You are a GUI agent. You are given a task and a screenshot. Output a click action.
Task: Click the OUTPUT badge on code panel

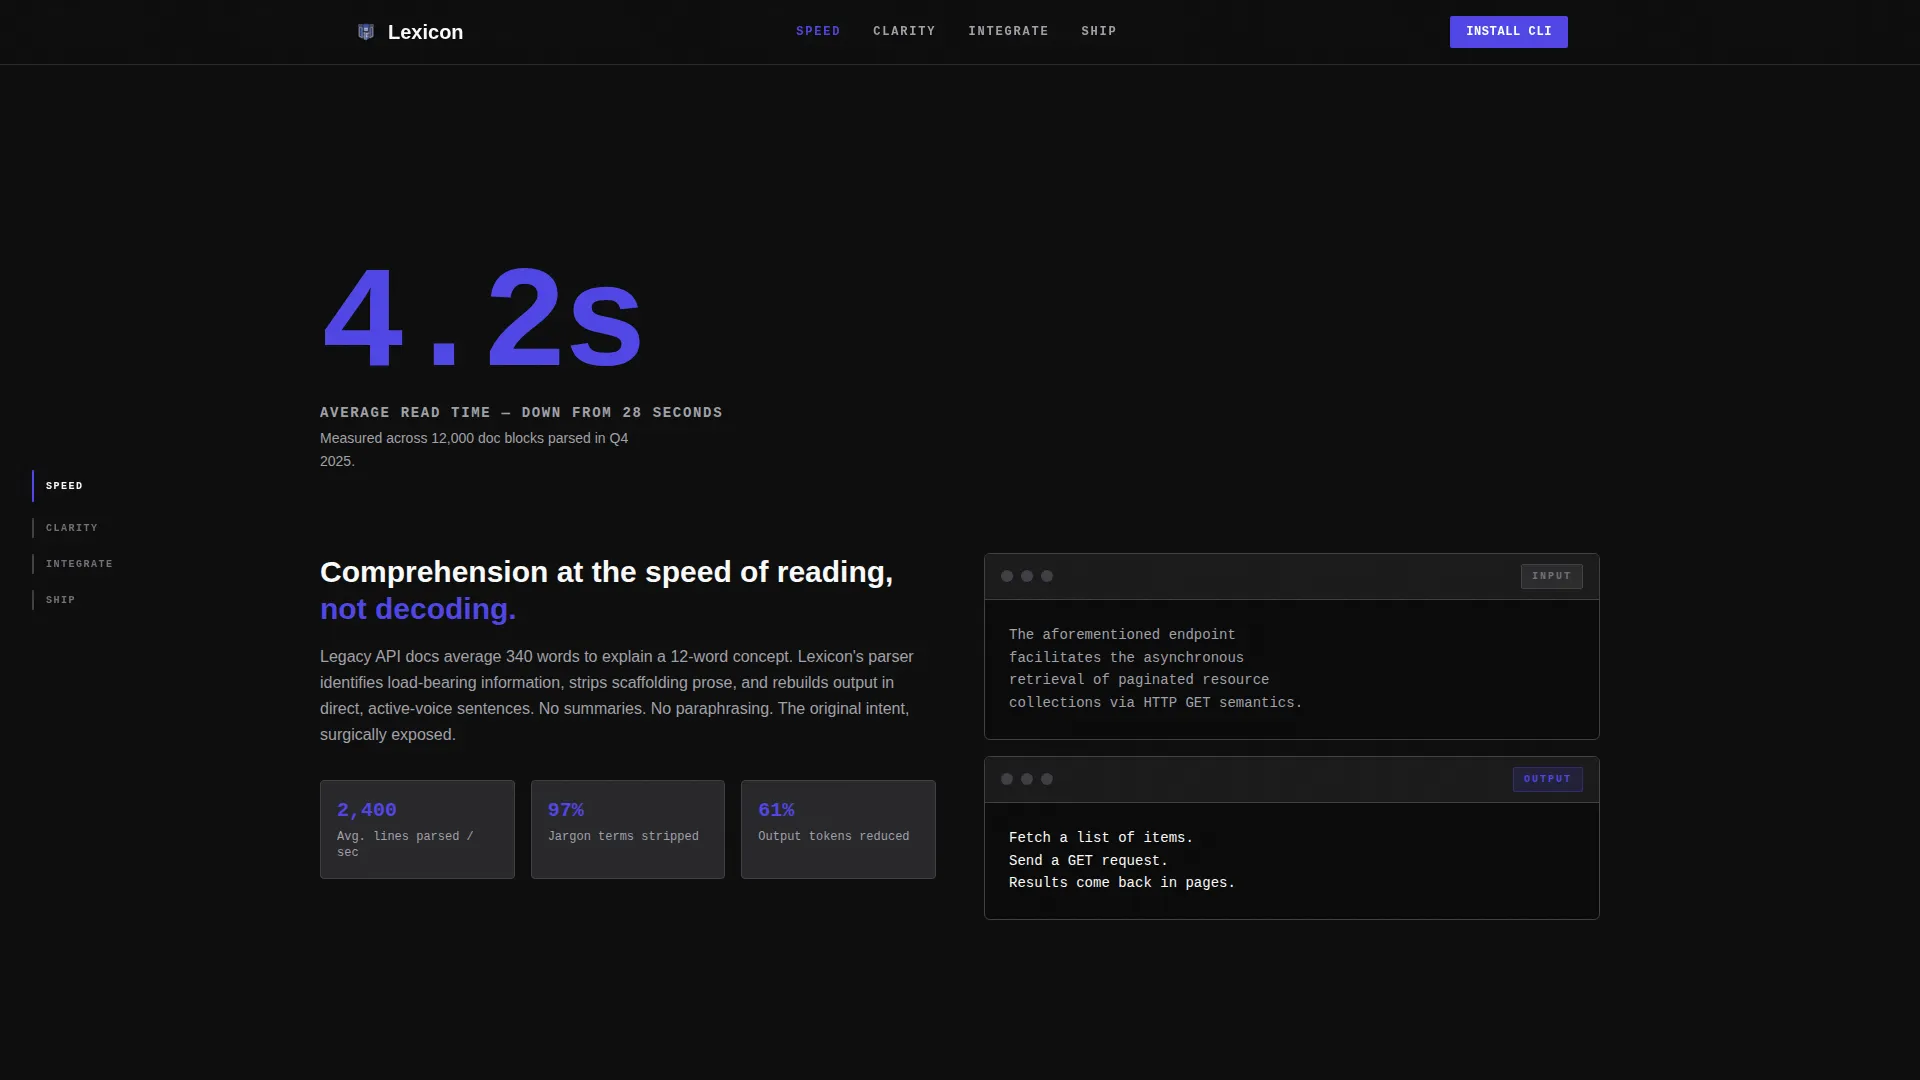1547,779
